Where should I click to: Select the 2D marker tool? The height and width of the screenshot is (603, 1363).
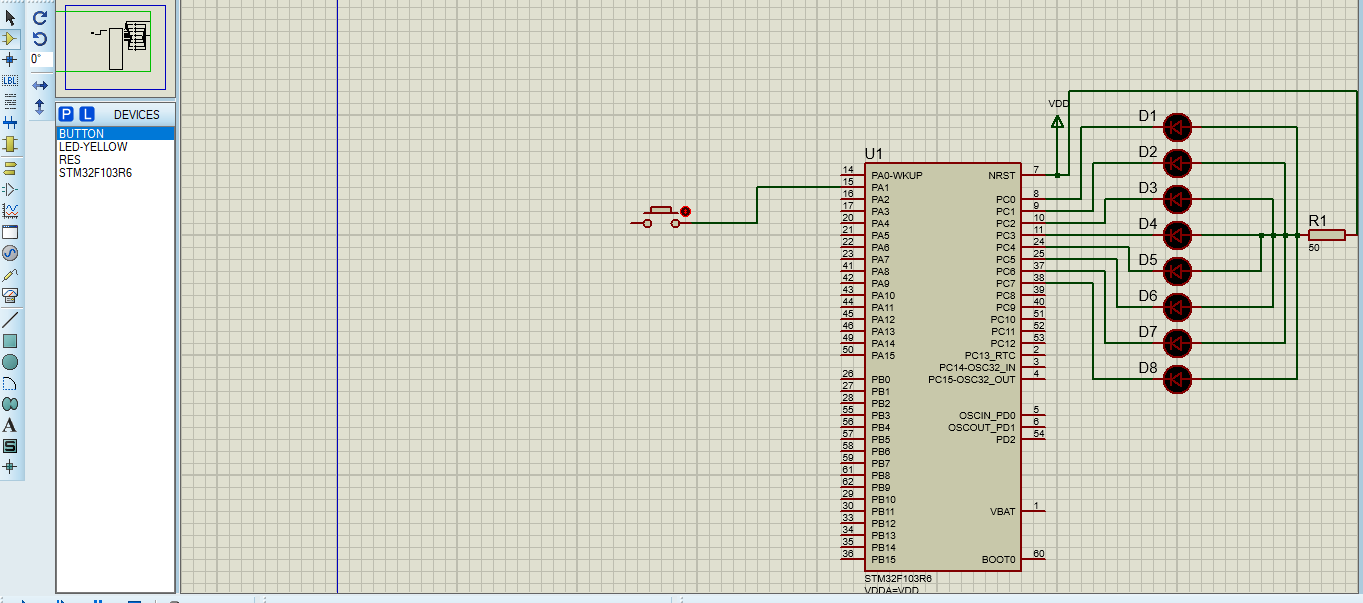tap(10, 467)
